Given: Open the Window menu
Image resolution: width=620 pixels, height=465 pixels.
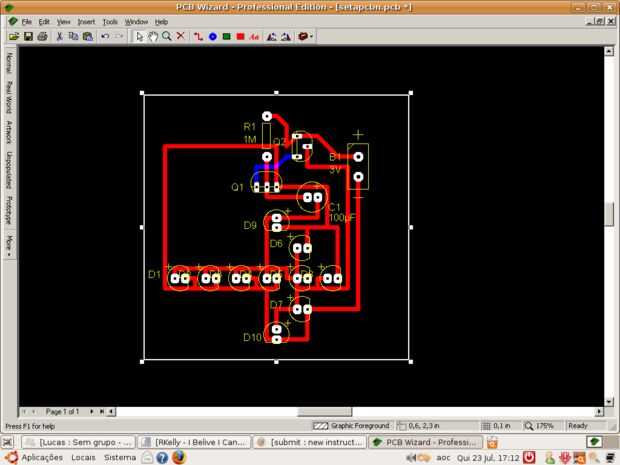Looking at the screenshot, I should tap(136, 22).
